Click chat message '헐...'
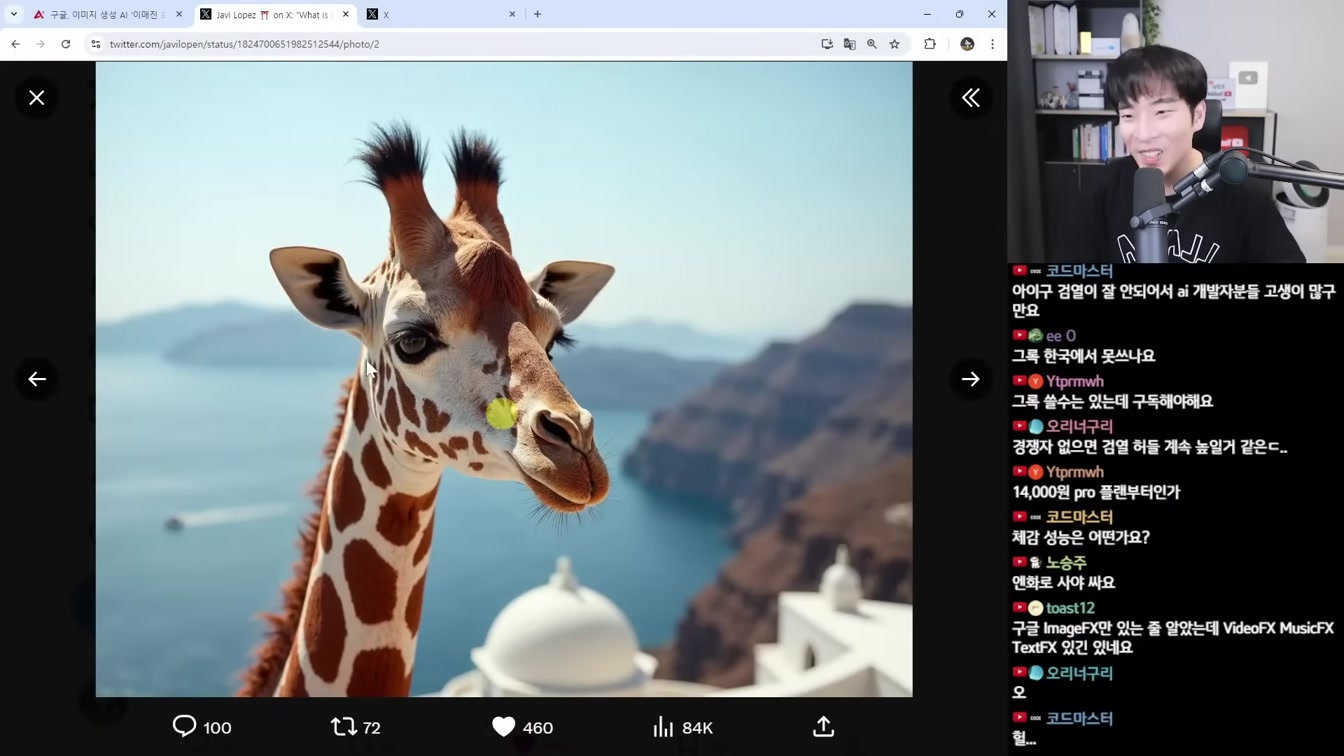The height and width of the screenshot is (756, 1344). [1024, 738]
